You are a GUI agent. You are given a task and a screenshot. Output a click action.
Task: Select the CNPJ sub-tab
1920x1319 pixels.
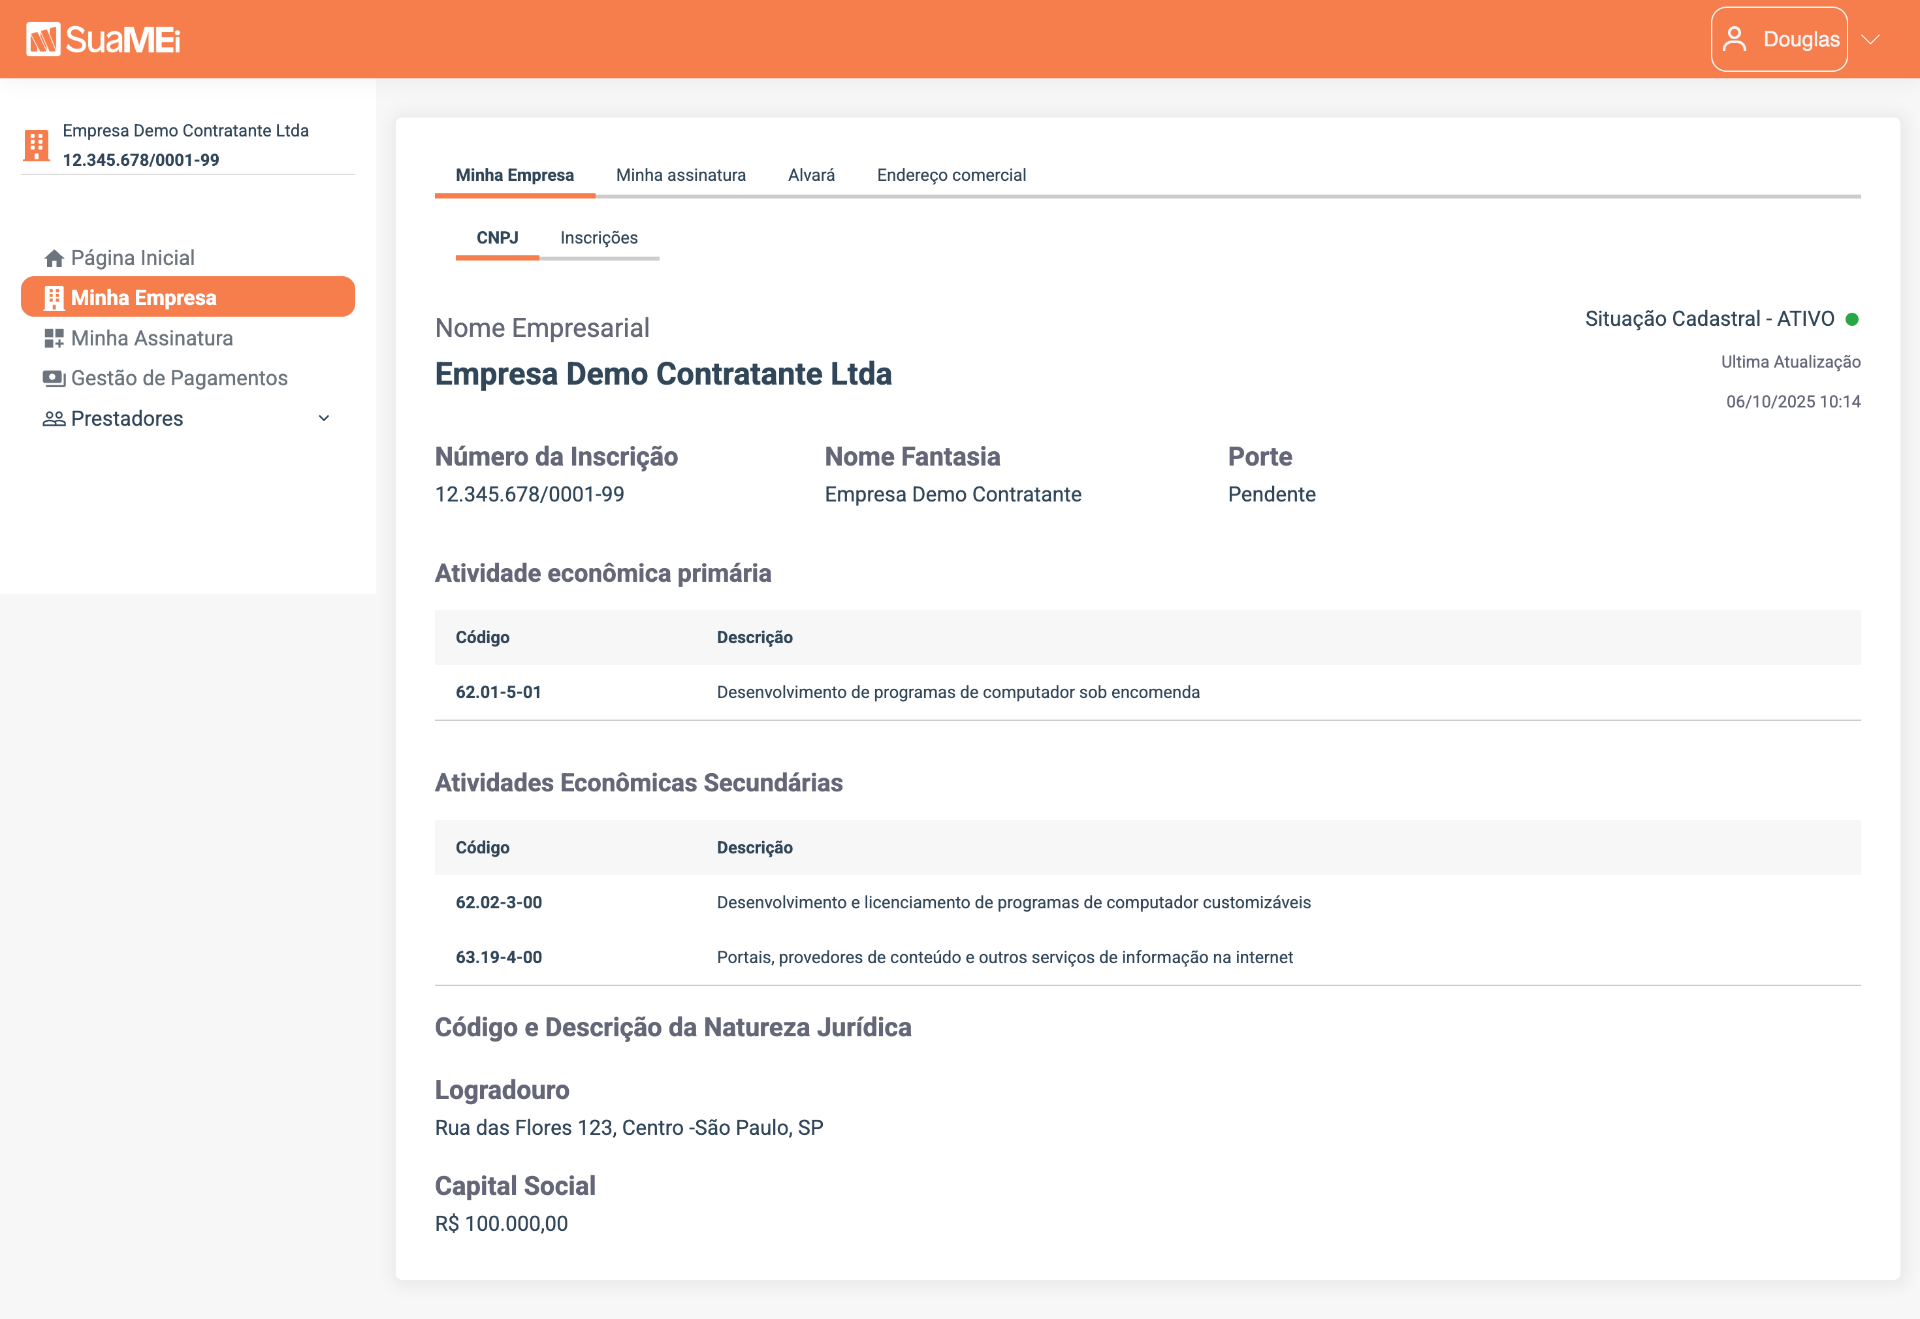(x=497, y=238)
